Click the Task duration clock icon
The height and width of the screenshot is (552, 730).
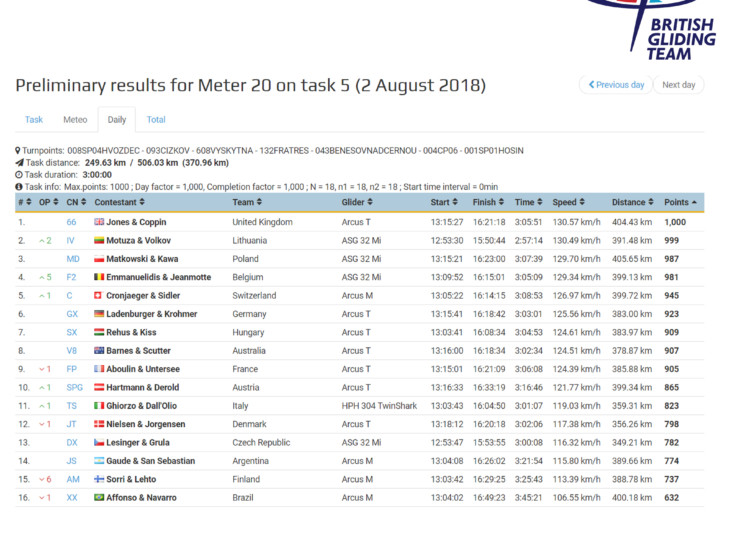[x=19, y=175]
